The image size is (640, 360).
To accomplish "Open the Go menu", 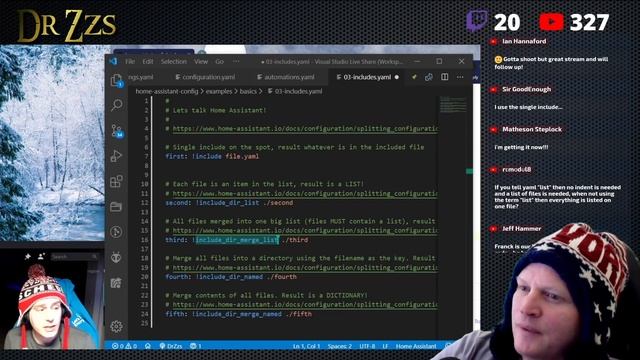I will (220, 62).
